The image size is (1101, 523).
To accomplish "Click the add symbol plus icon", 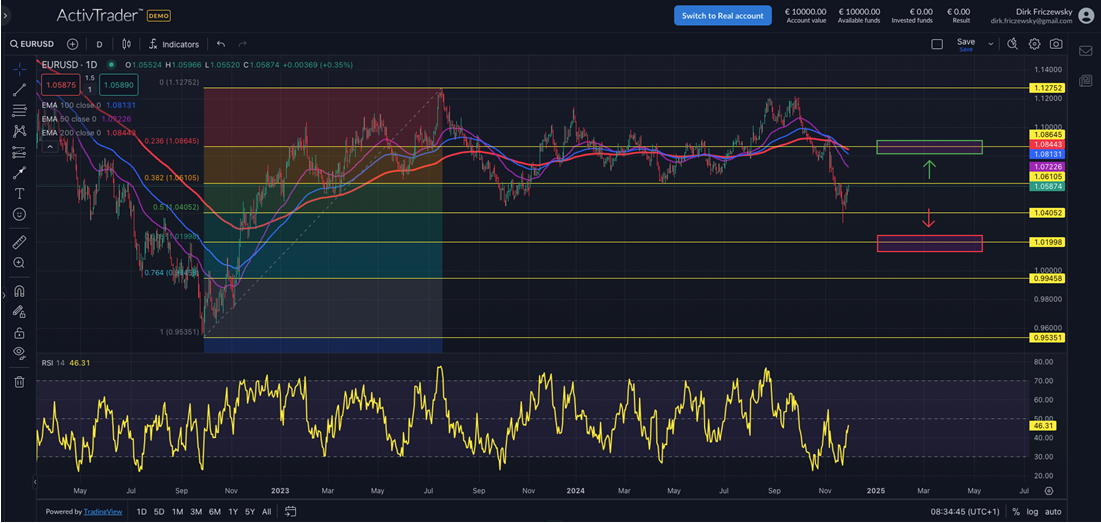I will [x=73, y=44].
